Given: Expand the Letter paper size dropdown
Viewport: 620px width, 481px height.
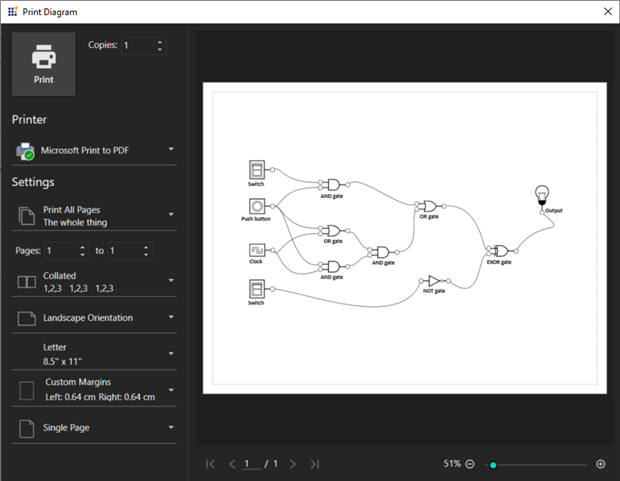Looking at the screenshot, I should [x=94, y=353].
